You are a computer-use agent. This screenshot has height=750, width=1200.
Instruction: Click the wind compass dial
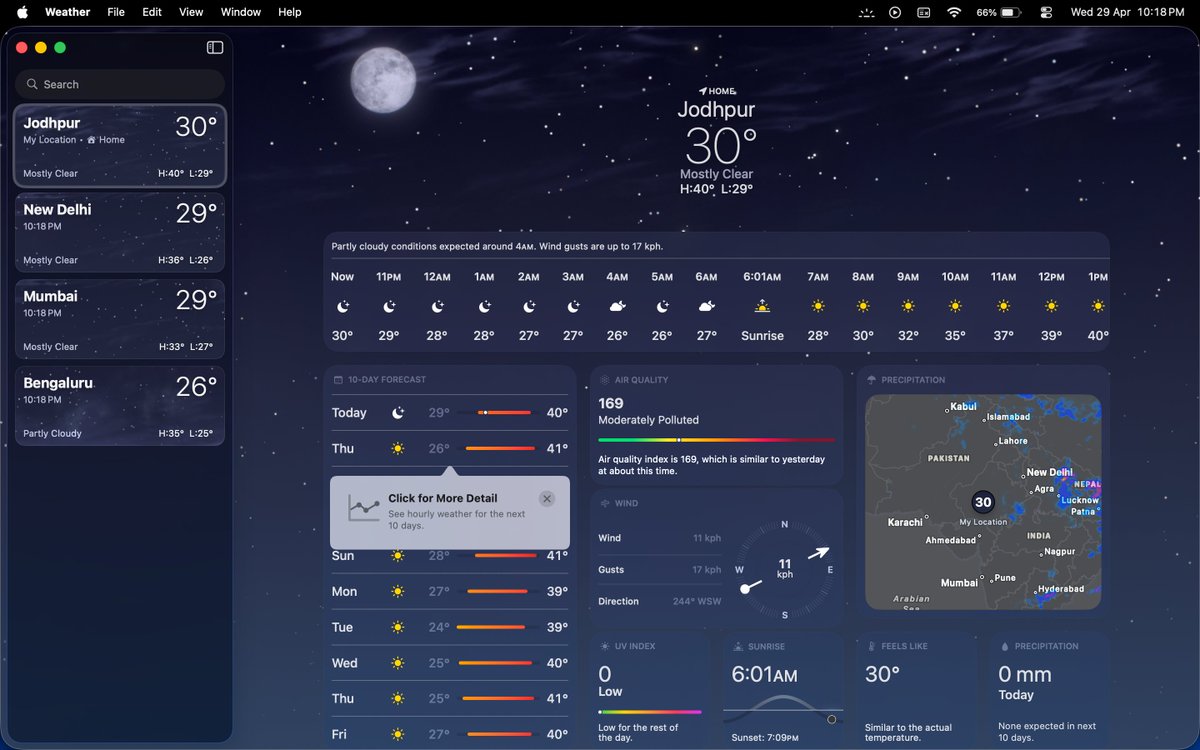(785, 569)
